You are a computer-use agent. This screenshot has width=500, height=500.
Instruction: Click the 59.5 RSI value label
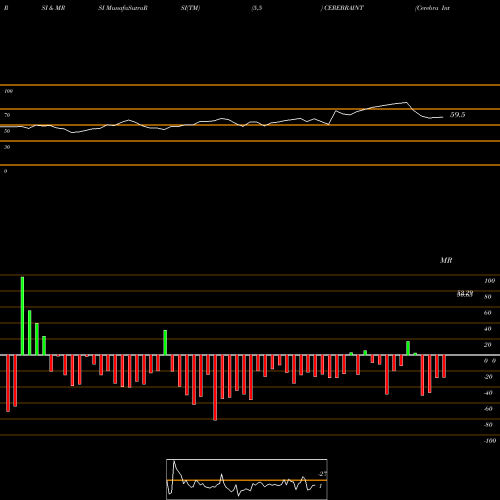click(457, 115)
